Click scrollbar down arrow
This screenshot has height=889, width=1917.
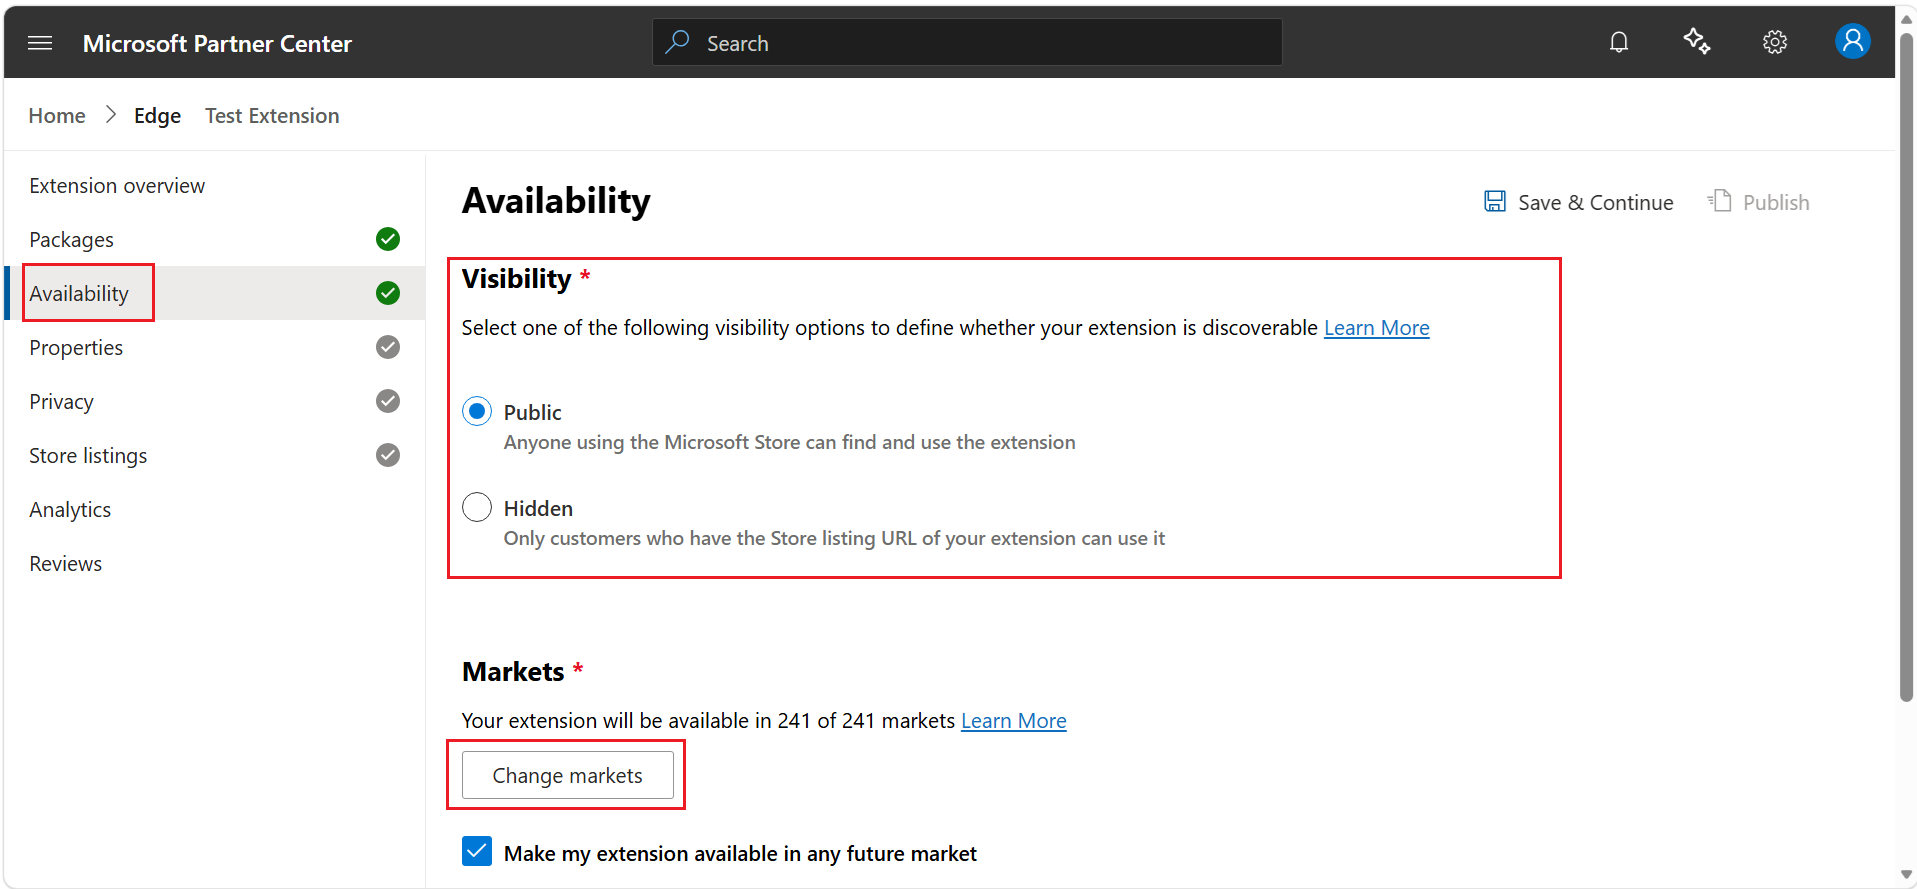pos(1906,875)
